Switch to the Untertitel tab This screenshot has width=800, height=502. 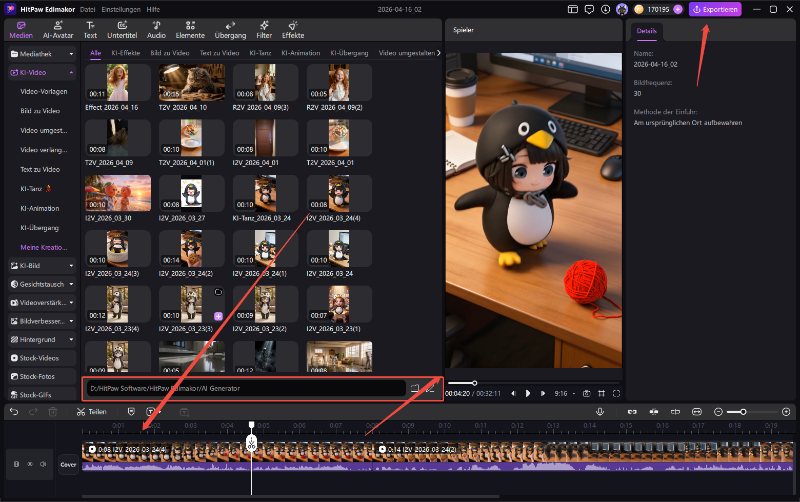pos(122,30)
